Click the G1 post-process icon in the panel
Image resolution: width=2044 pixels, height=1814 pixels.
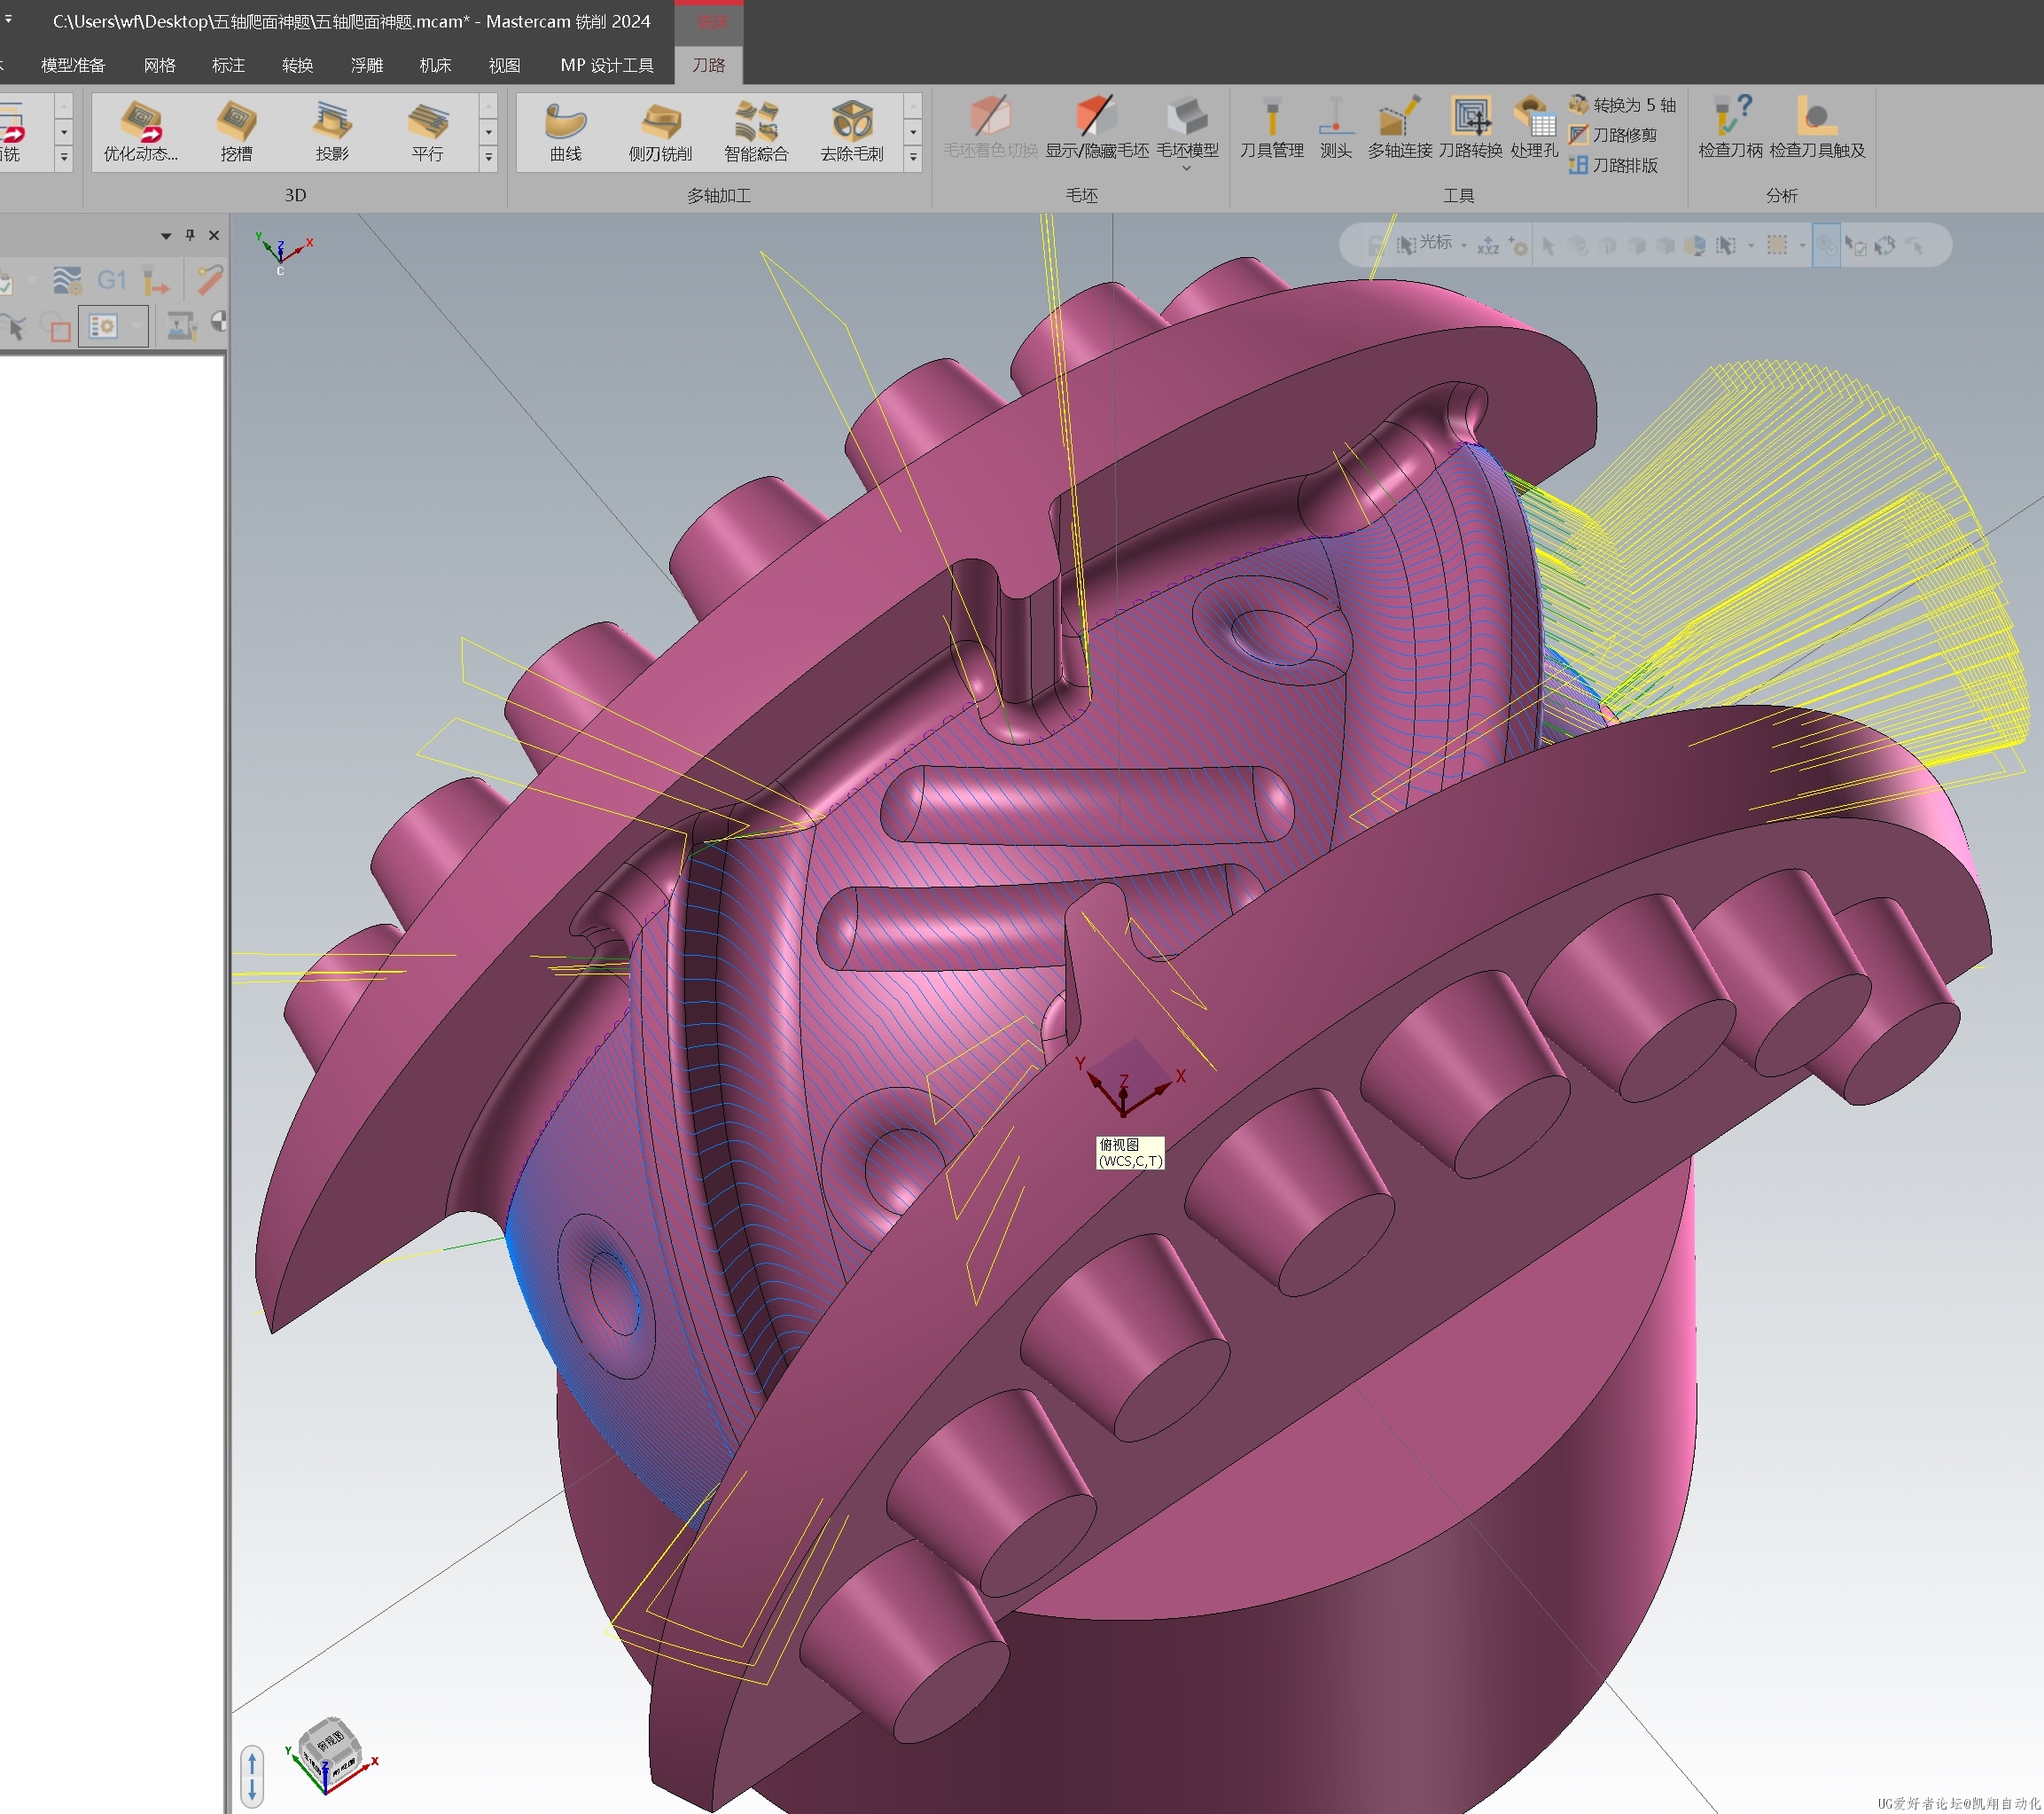point(112,280)
